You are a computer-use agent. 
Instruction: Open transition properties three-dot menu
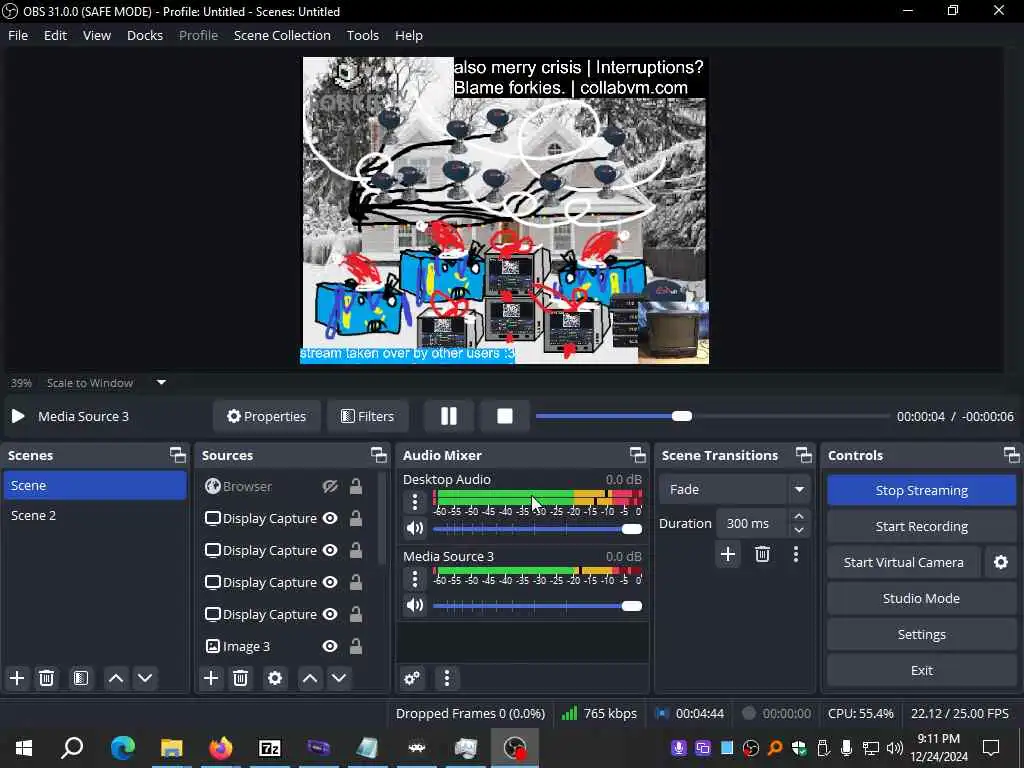point(795,554)
